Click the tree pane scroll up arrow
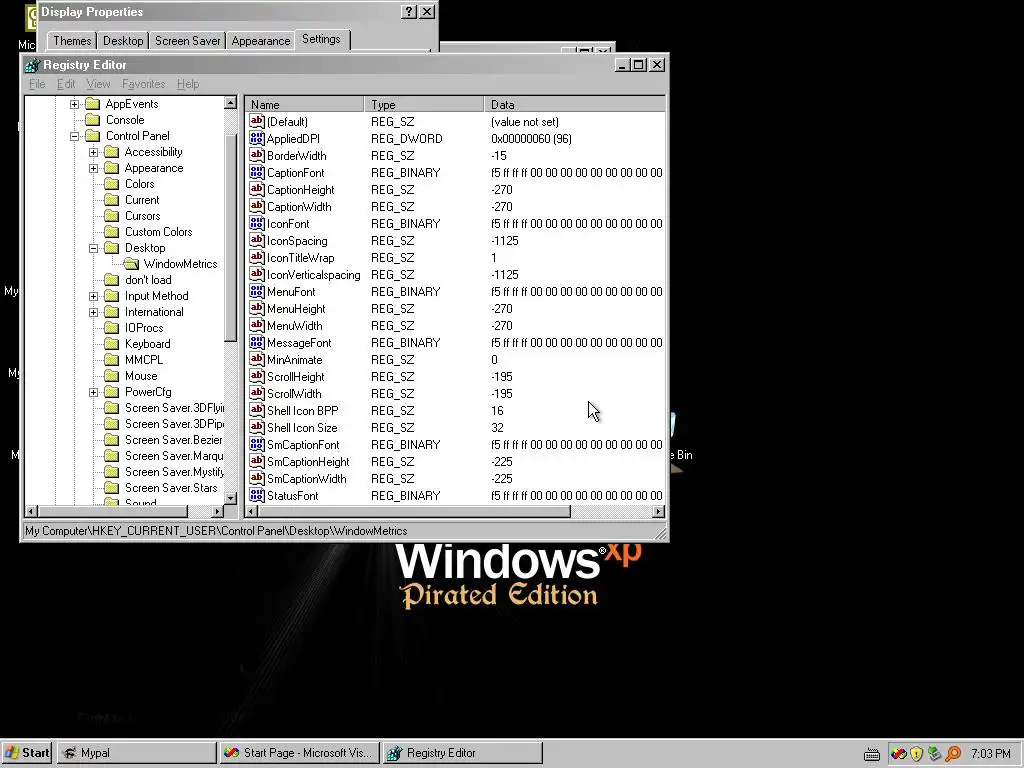The image size is (1024, 768). 231,103
